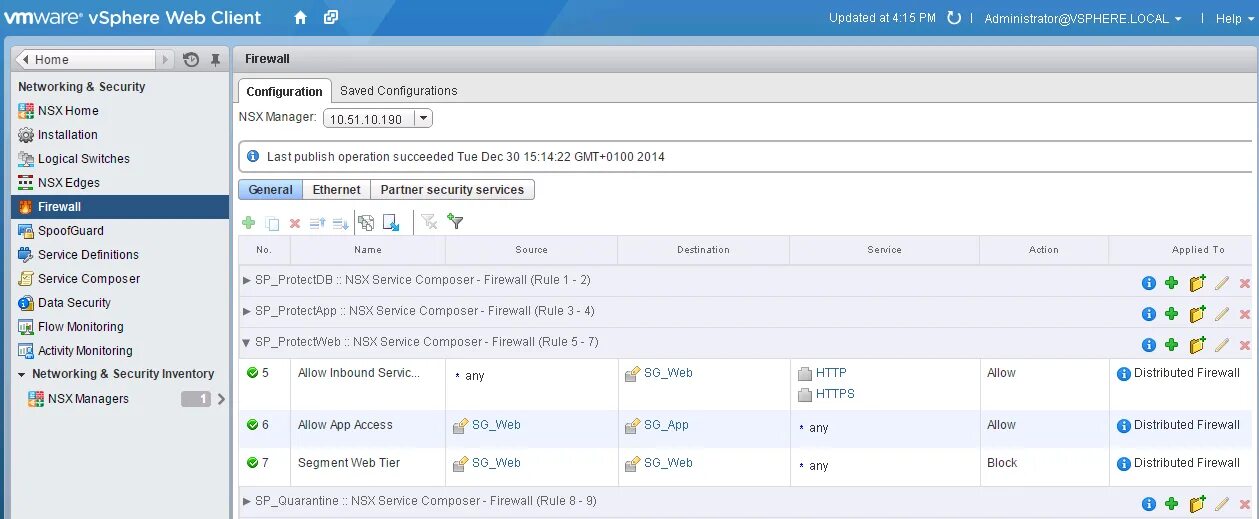Open Administrator@VSPHERE.LOCAL user menu
This screenshot has height=519, width=1259.
click(1083, 19)
